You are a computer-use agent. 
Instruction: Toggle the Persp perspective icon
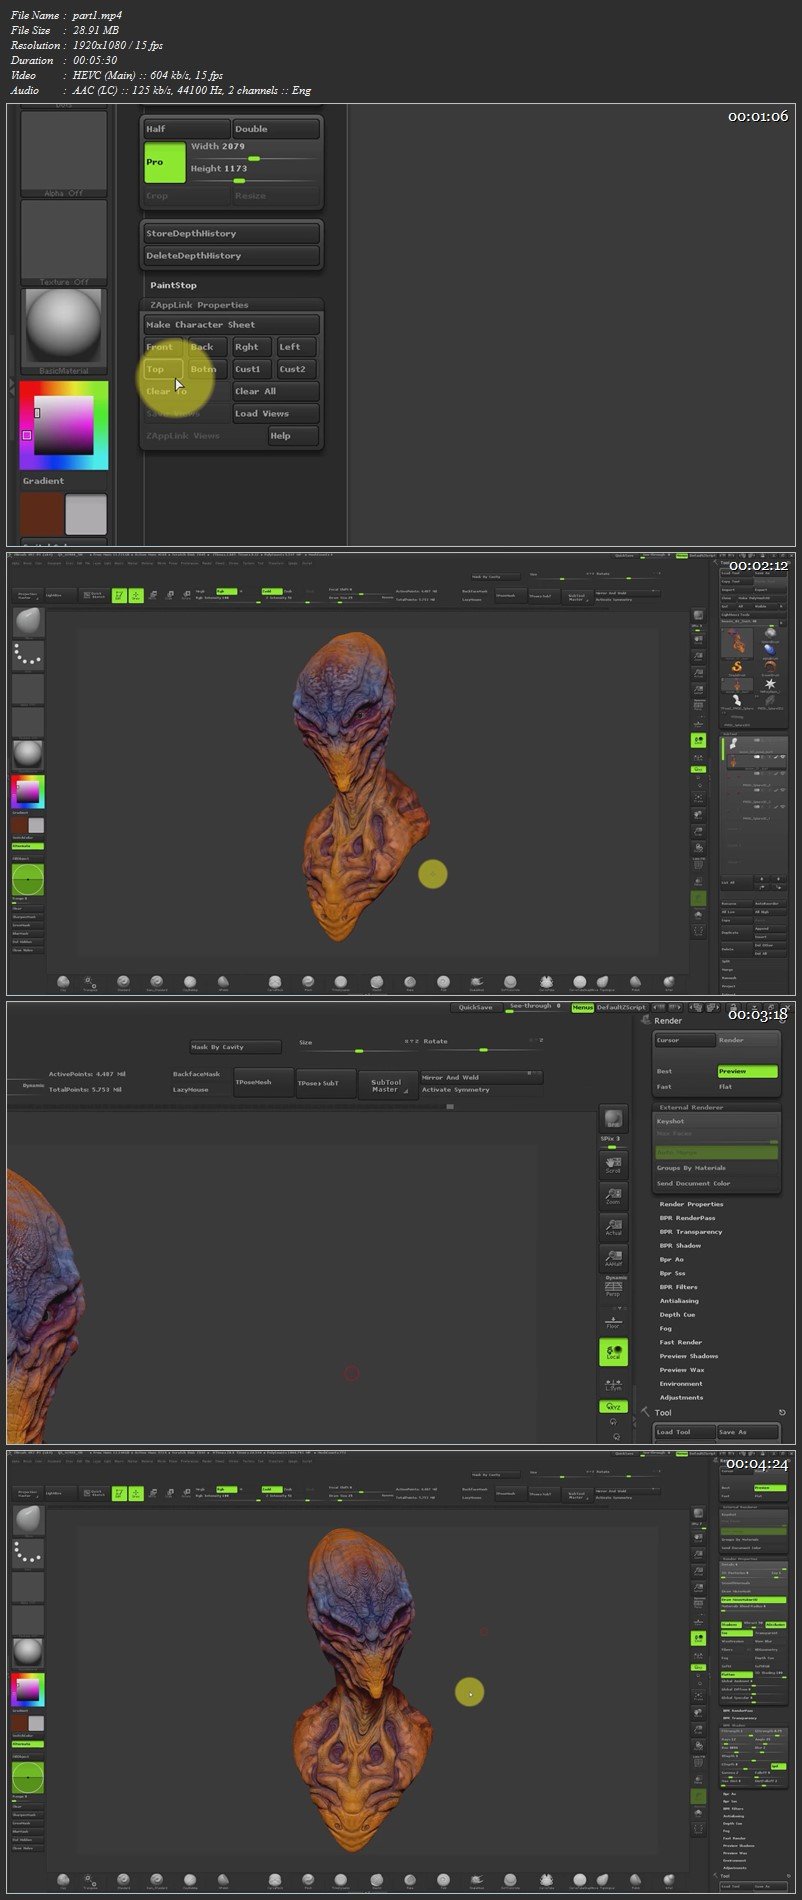point(613,1289)
